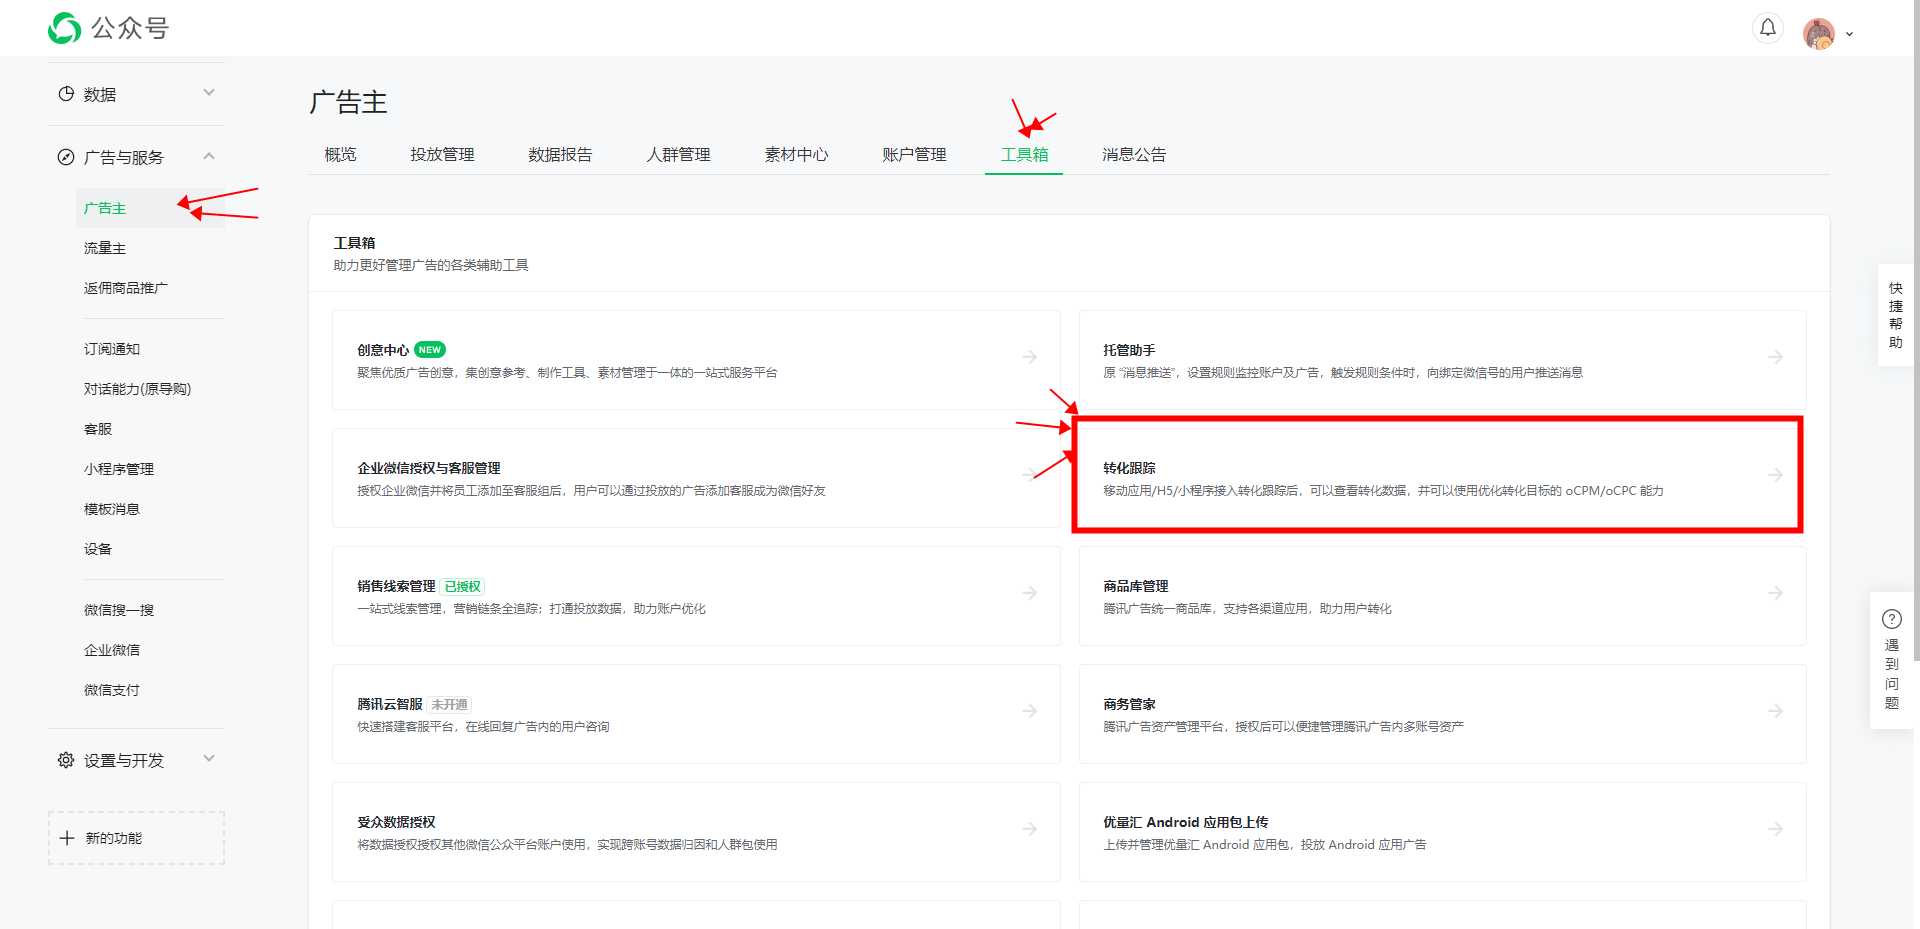Open the 新的功能 add button
1920x929 pixels.
136,838
